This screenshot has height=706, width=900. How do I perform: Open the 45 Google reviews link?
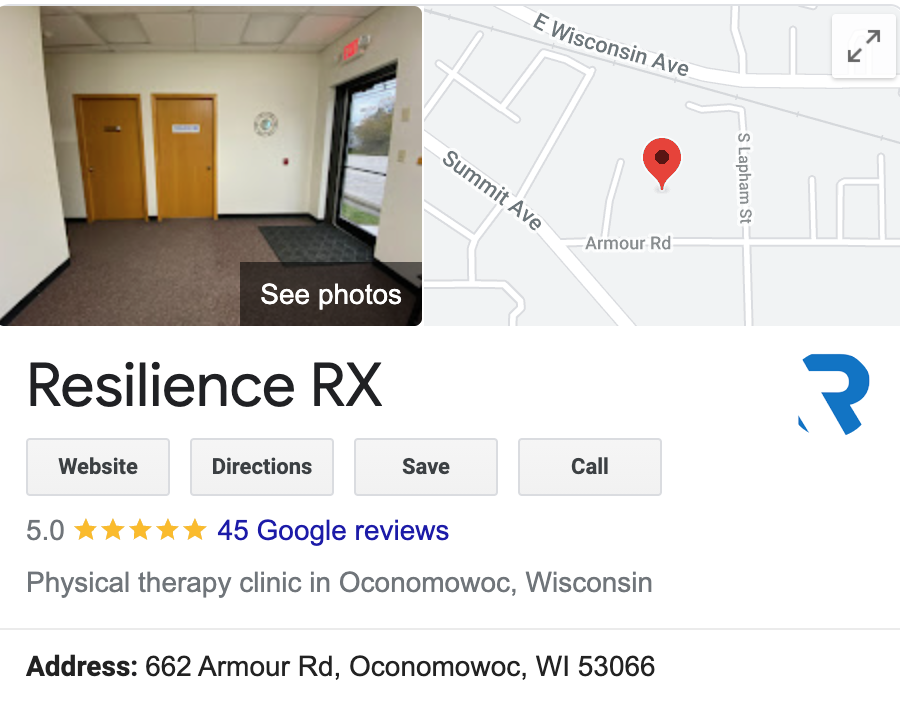pos(333,530)
